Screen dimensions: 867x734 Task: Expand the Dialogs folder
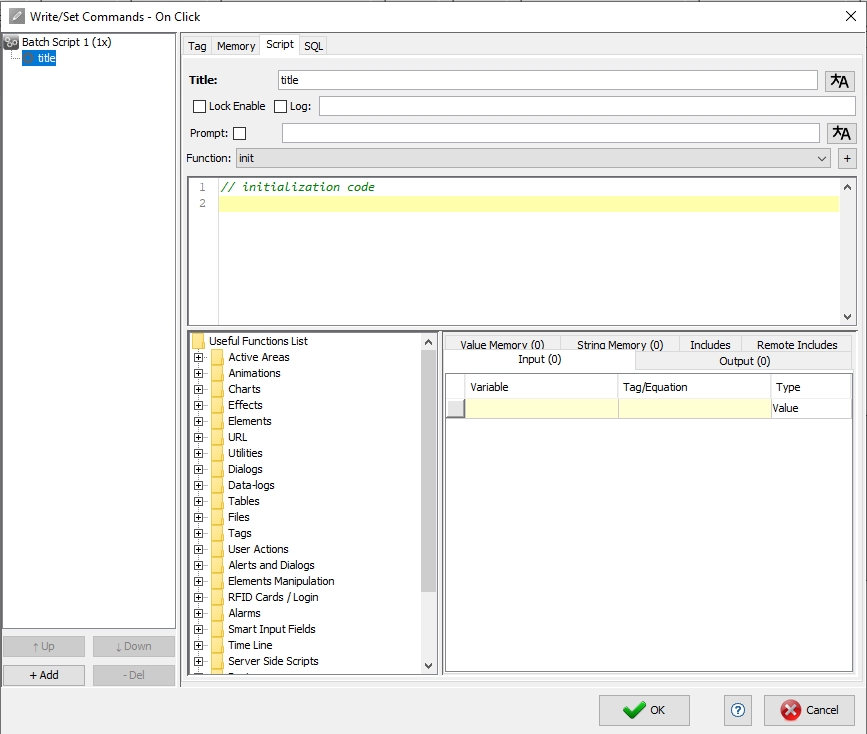(x=199, y=470)
